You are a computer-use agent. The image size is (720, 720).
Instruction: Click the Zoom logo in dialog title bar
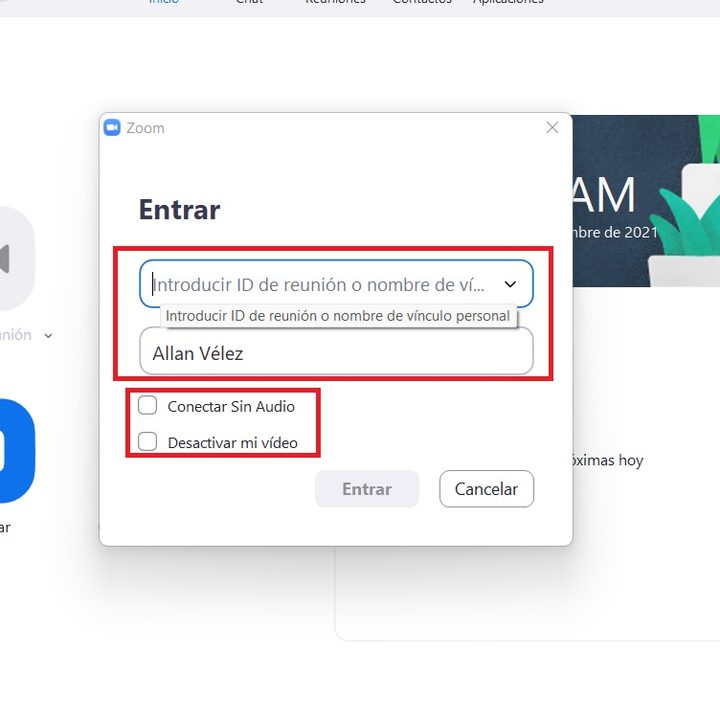(x=112, y=128)
